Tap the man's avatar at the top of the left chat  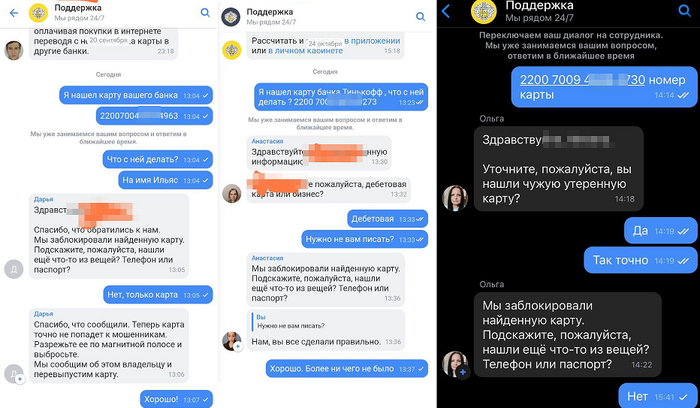[14, 50]
